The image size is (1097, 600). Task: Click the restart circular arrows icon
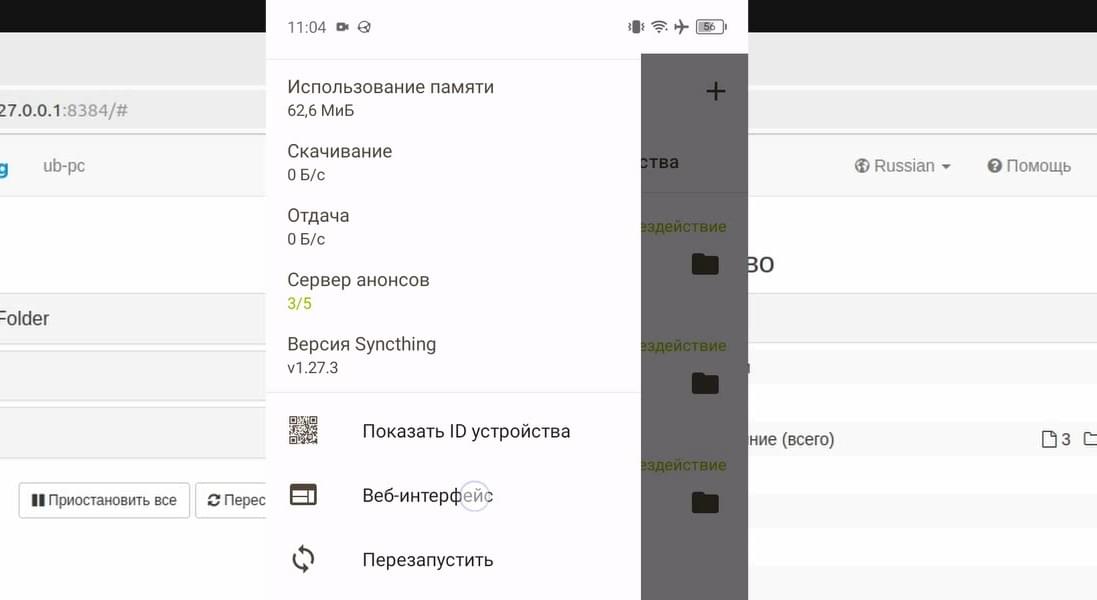[303, 559]
